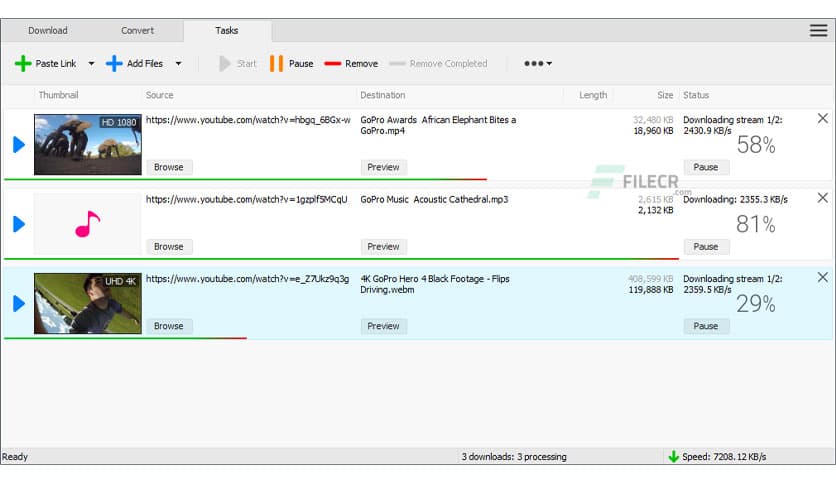
Task: Click destination '4K GoPro Hero 4 Black Footage'
Action: click(435, 284)
